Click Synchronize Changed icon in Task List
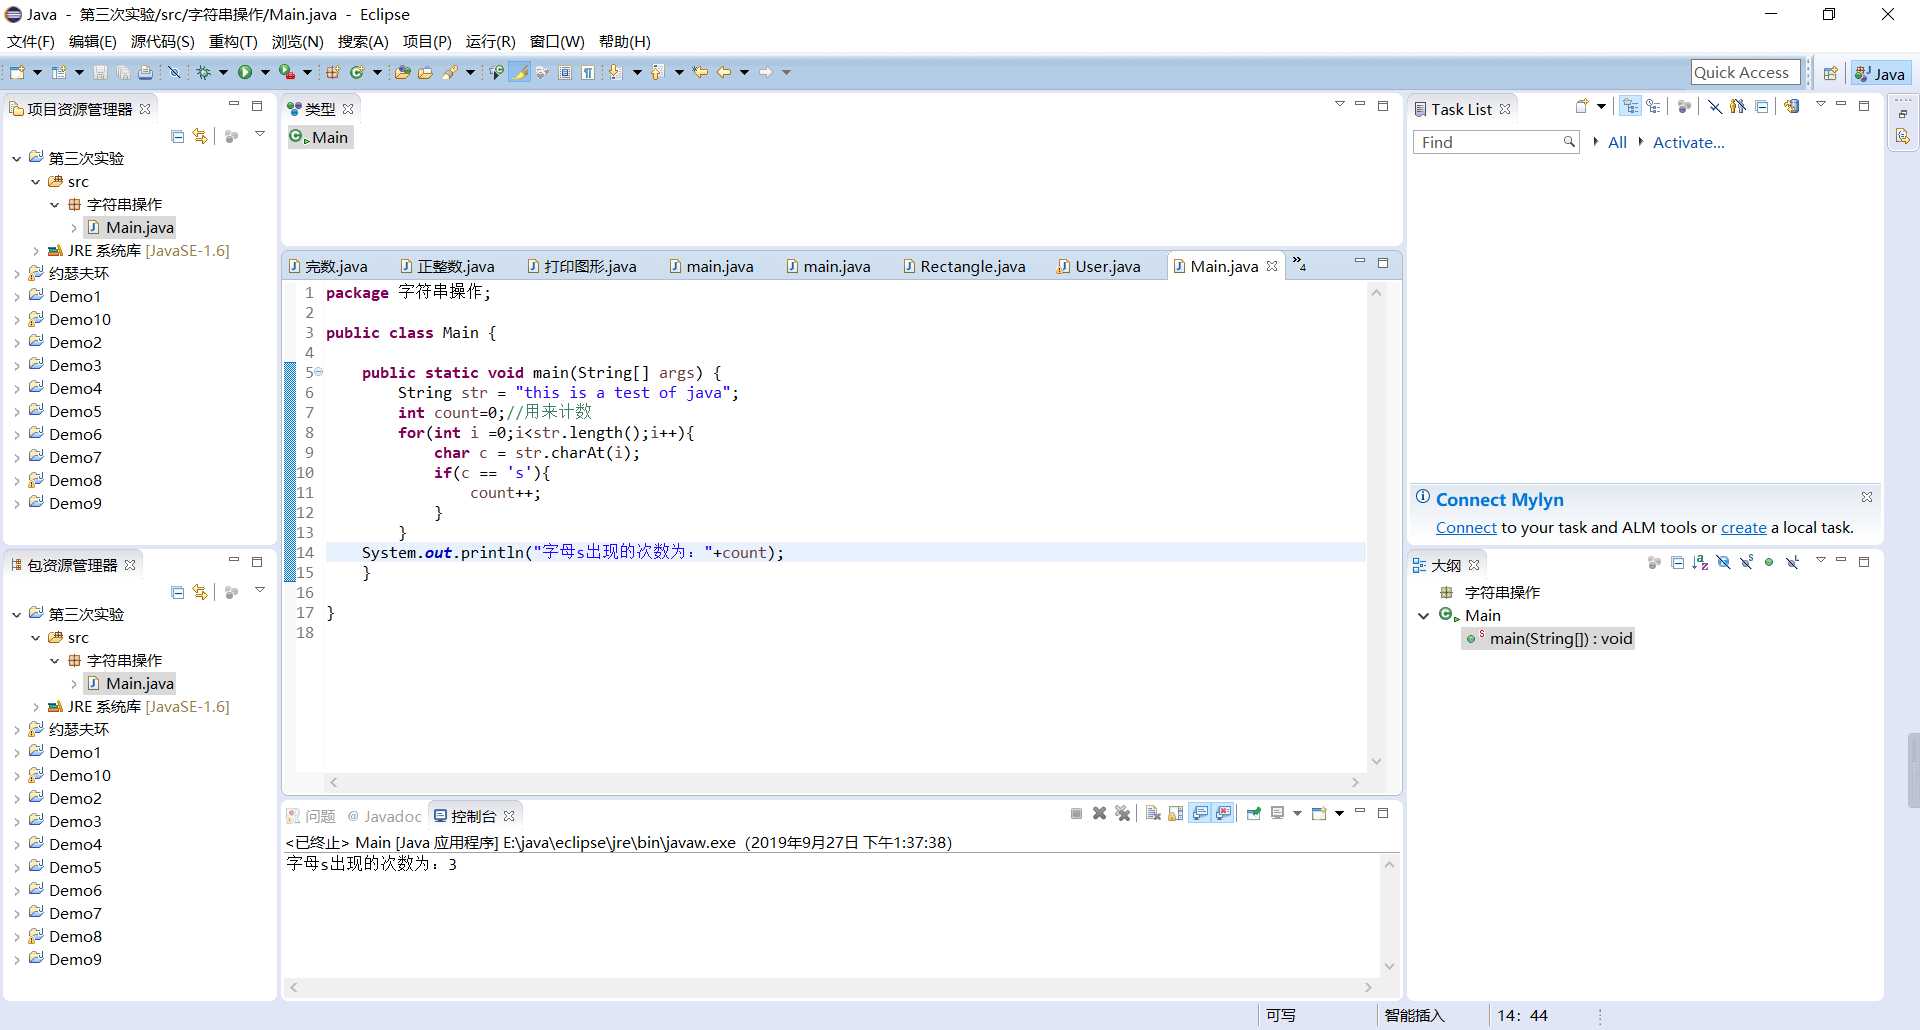1920x1030 pixels. tap(1791, 107)
